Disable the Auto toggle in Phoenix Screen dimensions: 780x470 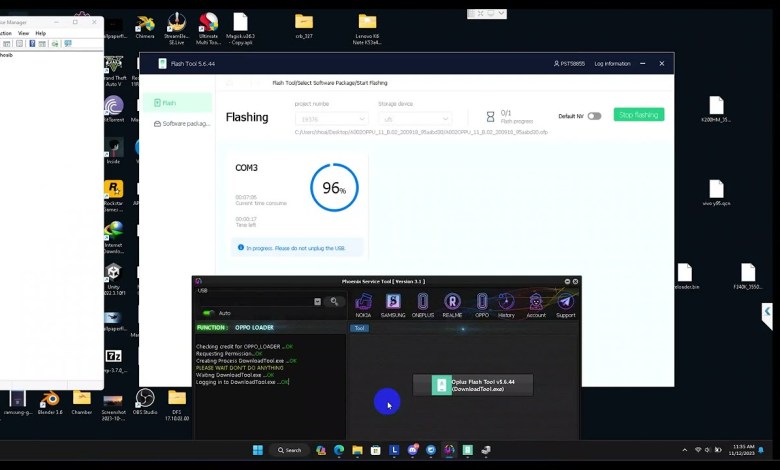210,313
